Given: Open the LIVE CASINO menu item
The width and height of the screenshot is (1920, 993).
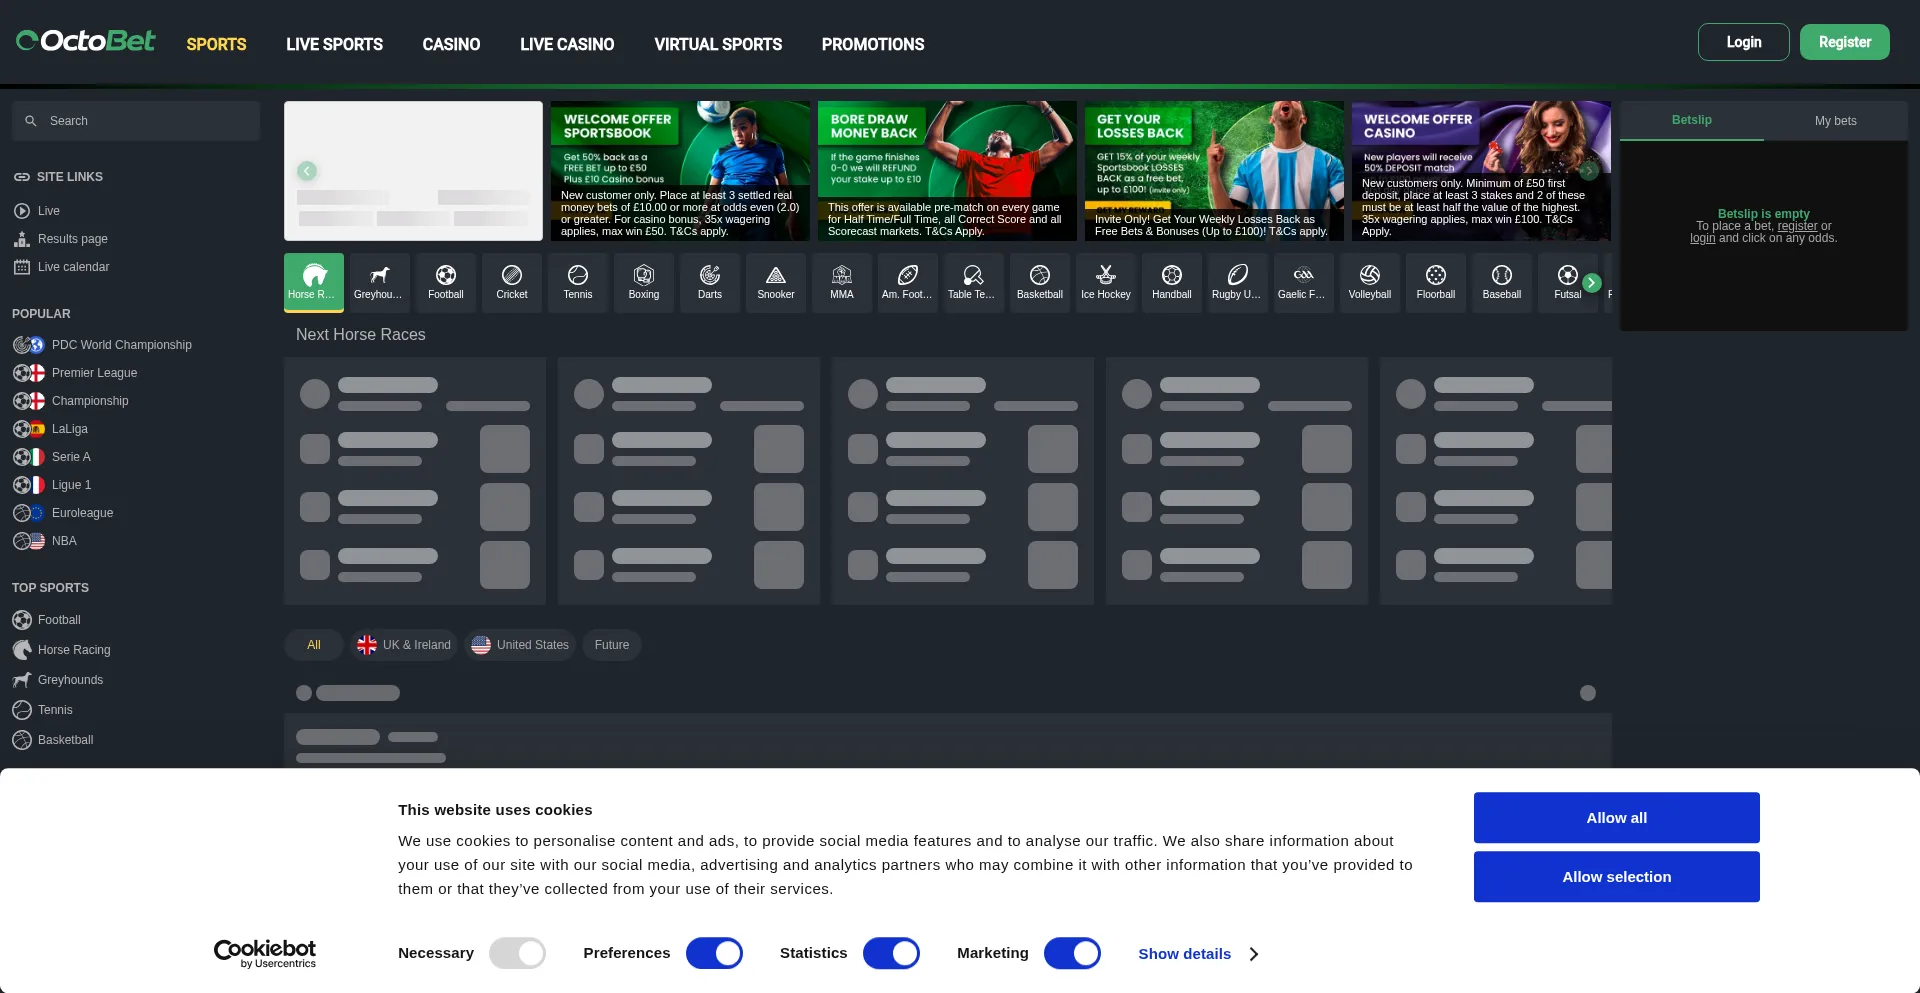Looking at the screenshot, I should point(566,44).
